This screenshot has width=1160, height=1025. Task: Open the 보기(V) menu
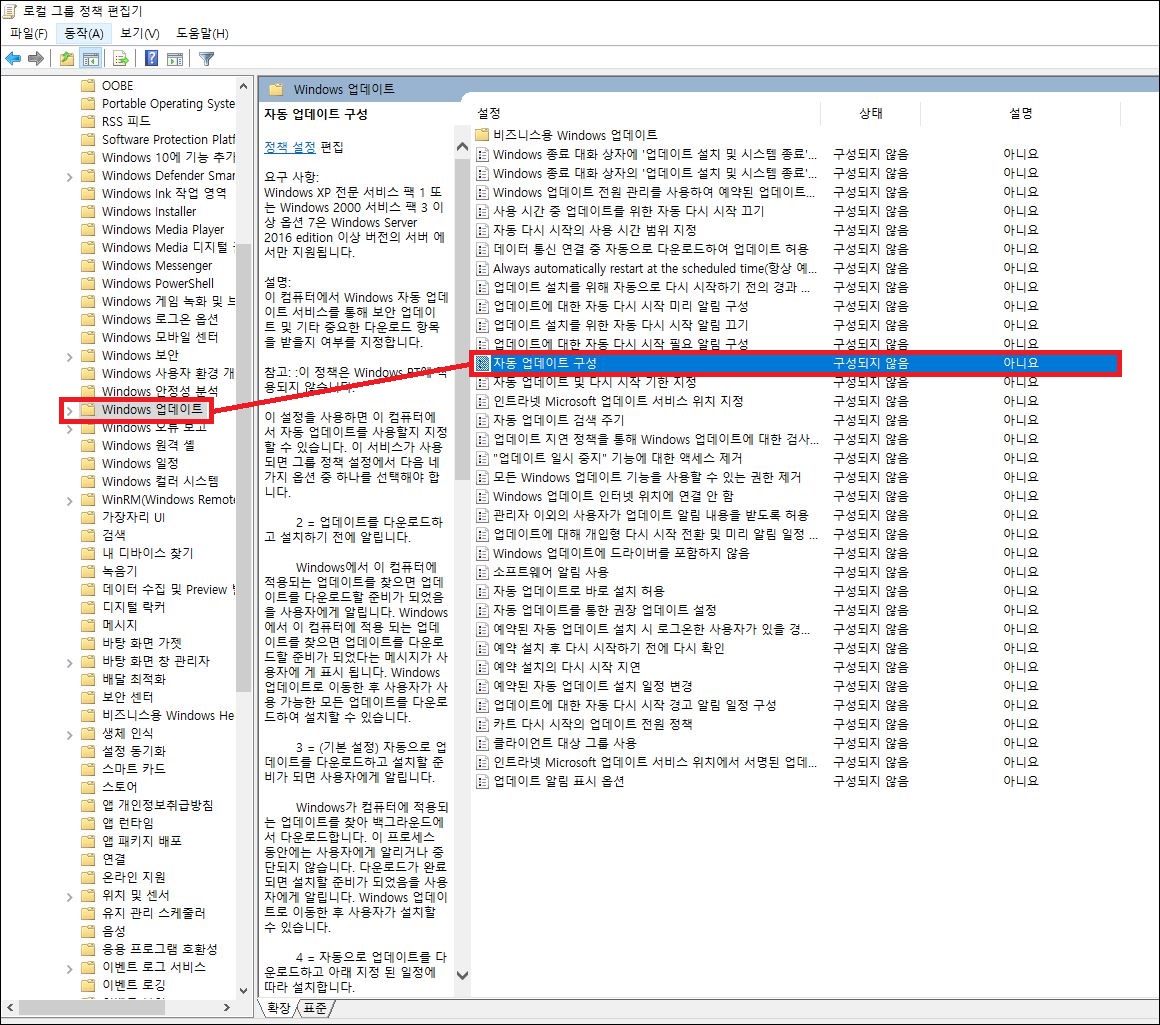click(x=140, y=33)
